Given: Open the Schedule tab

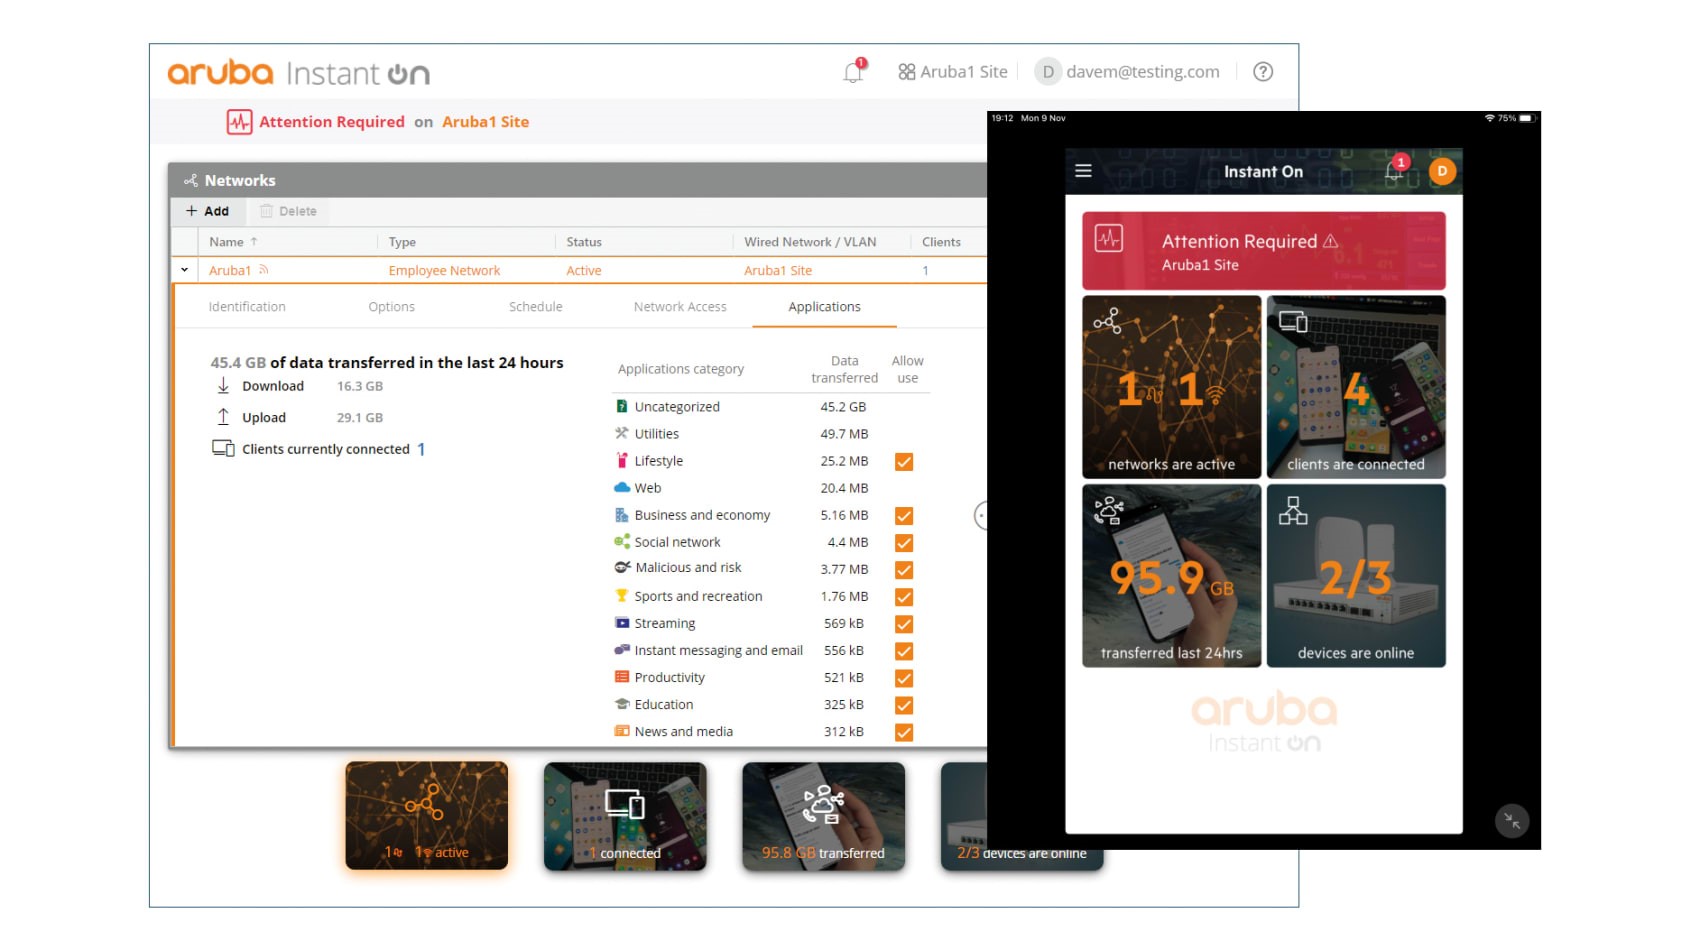Looking at the screenshot, I should point(535,307).
